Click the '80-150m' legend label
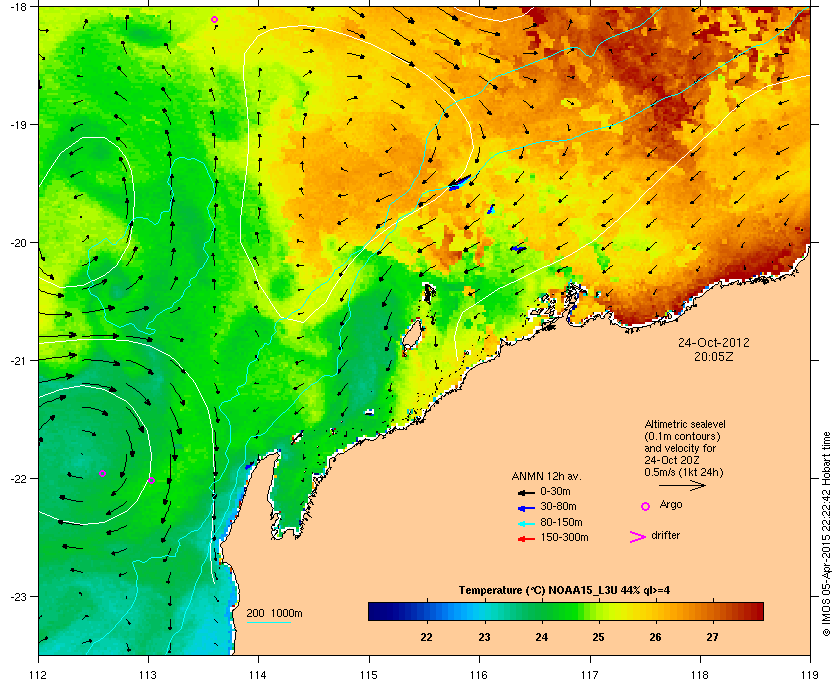Image resolution: width=840 pixels, height=680 pixels. click(561, 522)
